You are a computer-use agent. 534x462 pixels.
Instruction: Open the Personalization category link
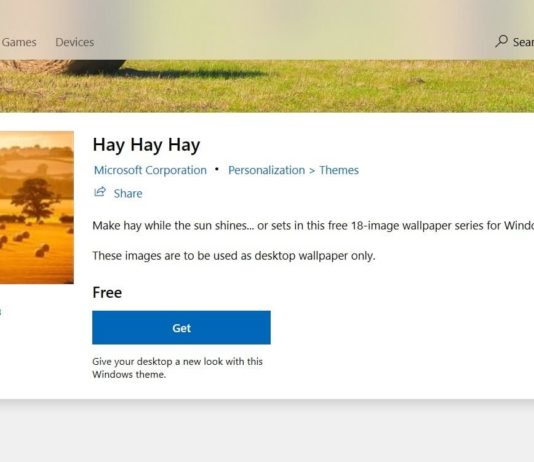pos(267,170)
